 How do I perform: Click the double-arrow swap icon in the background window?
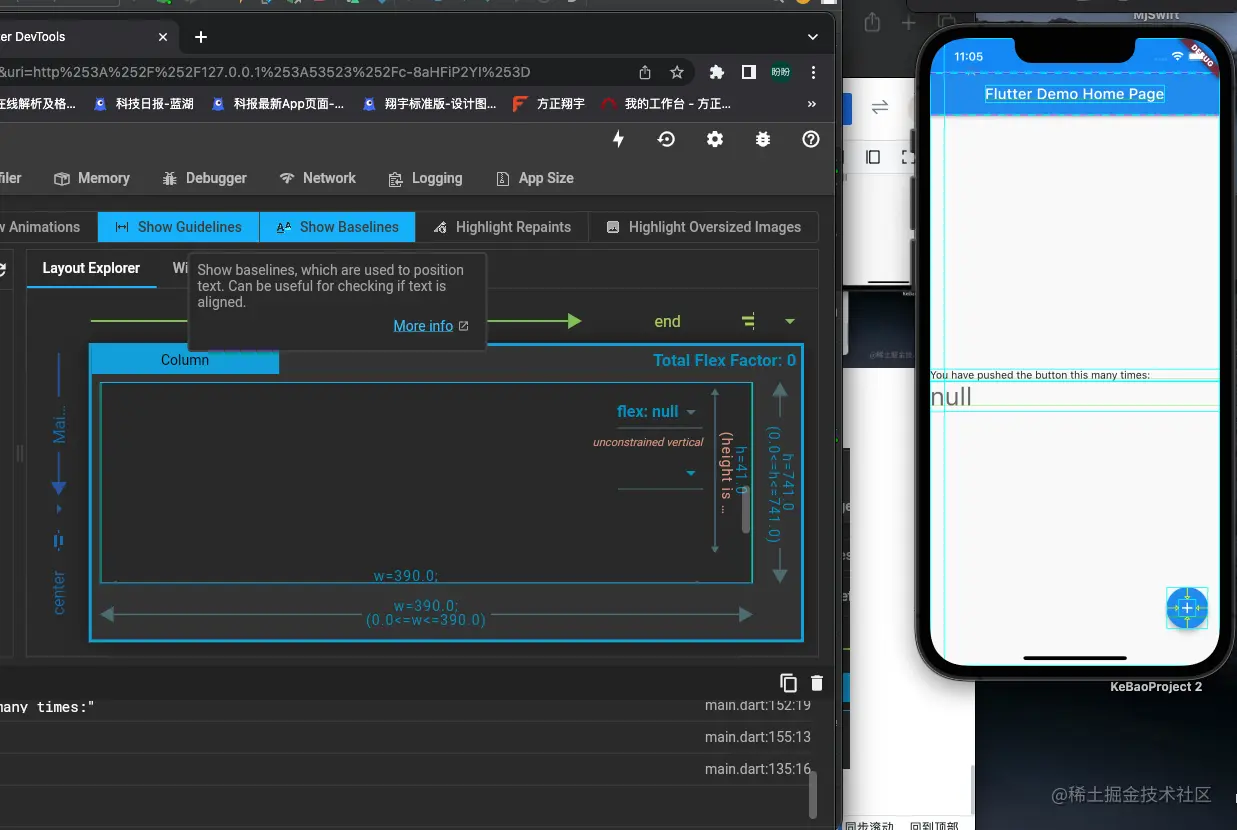(x=880, y=107)
